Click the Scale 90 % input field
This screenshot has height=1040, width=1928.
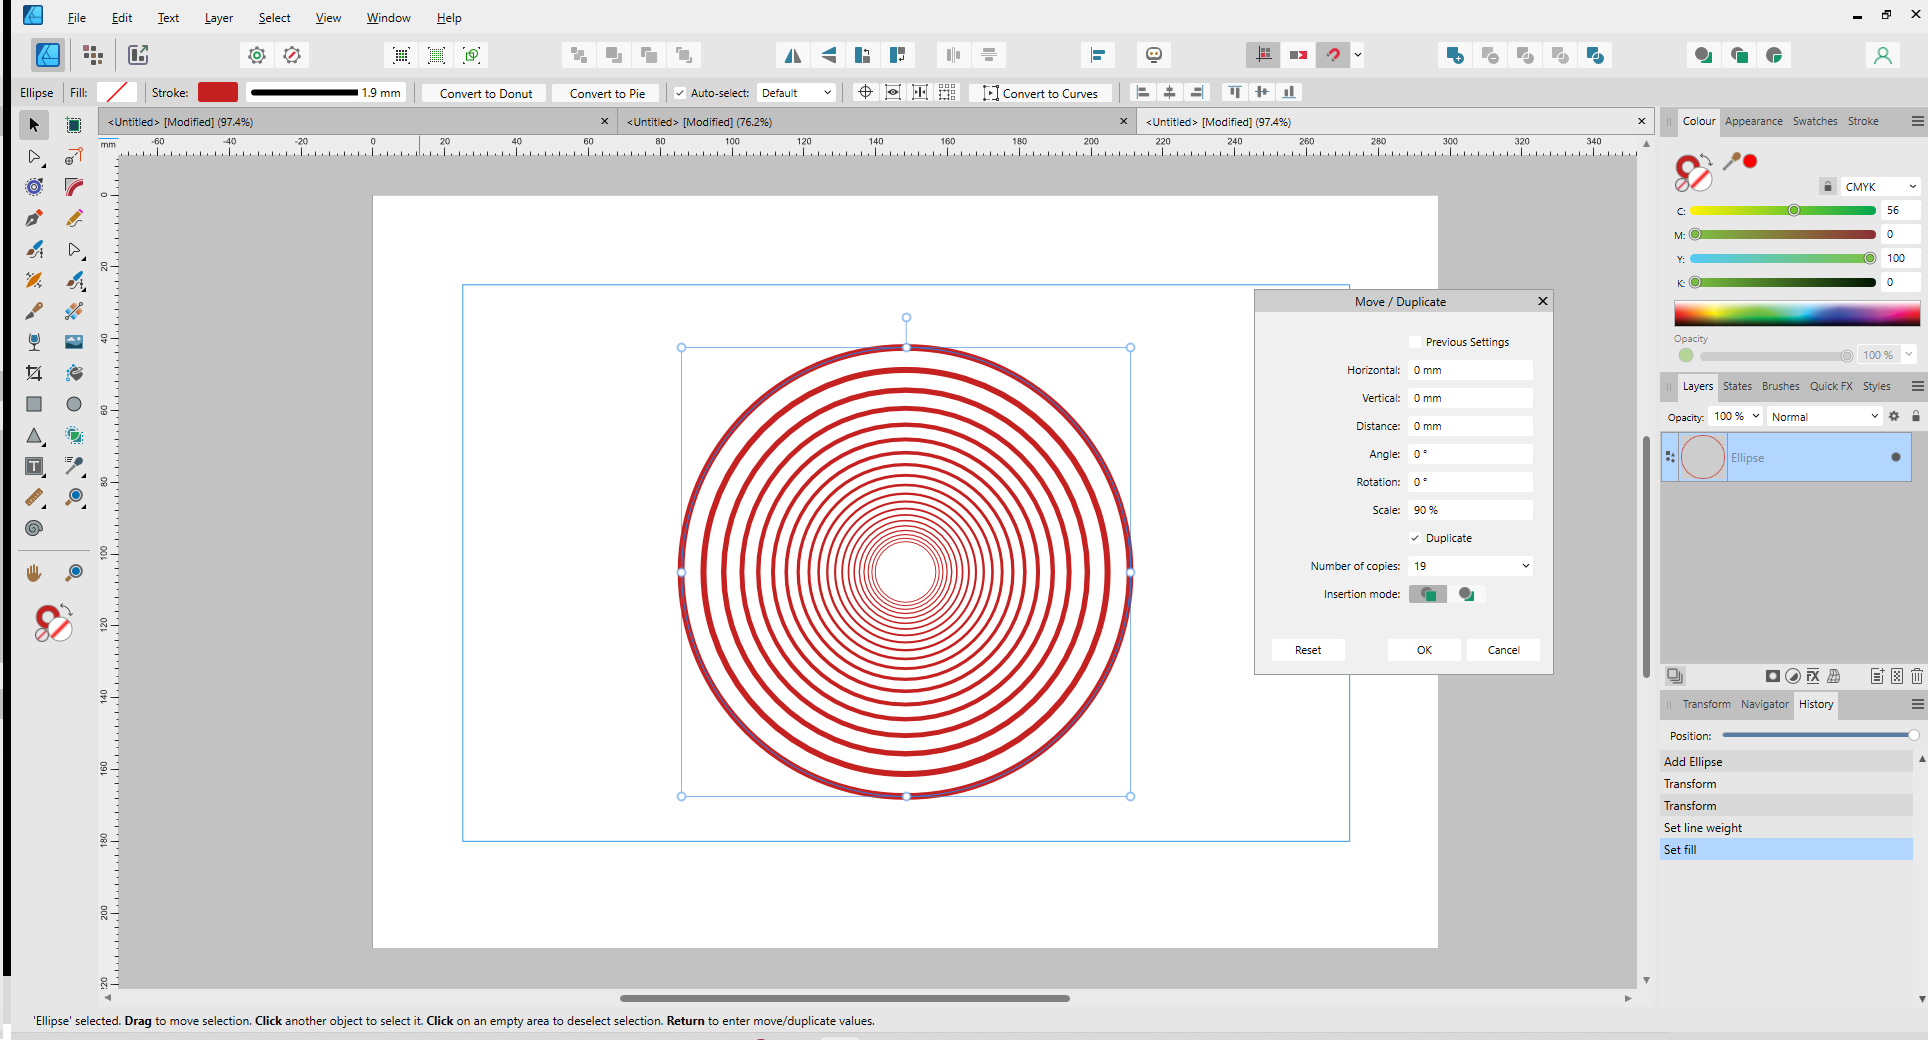point(1470,510)
